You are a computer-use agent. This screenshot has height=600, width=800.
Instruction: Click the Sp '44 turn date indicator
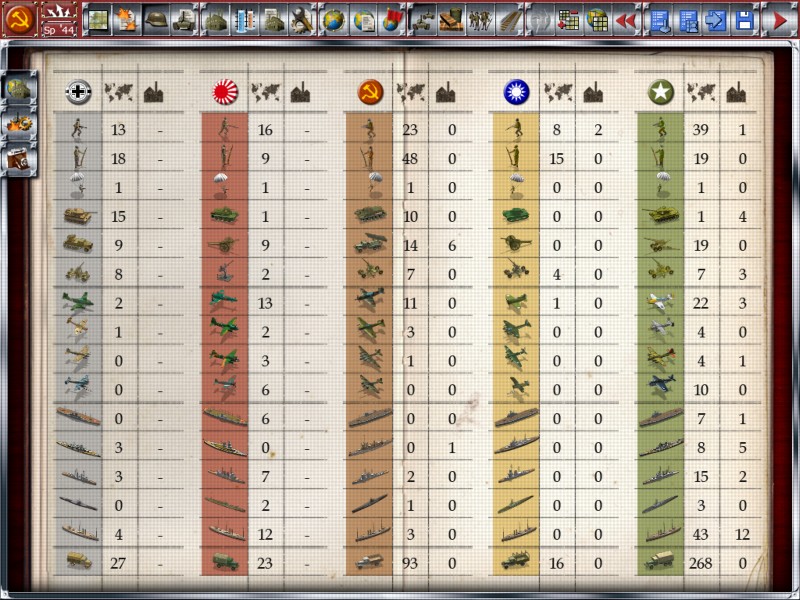click(59, 30)
